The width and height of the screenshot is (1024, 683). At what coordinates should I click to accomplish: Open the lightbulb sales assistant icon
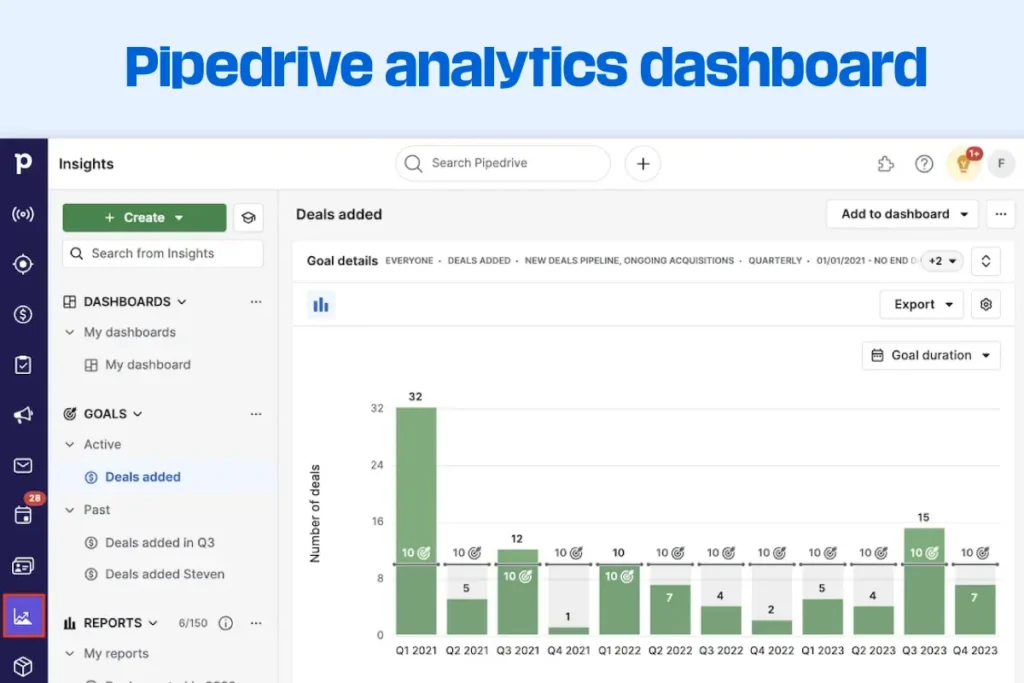[x=963, y=164]
